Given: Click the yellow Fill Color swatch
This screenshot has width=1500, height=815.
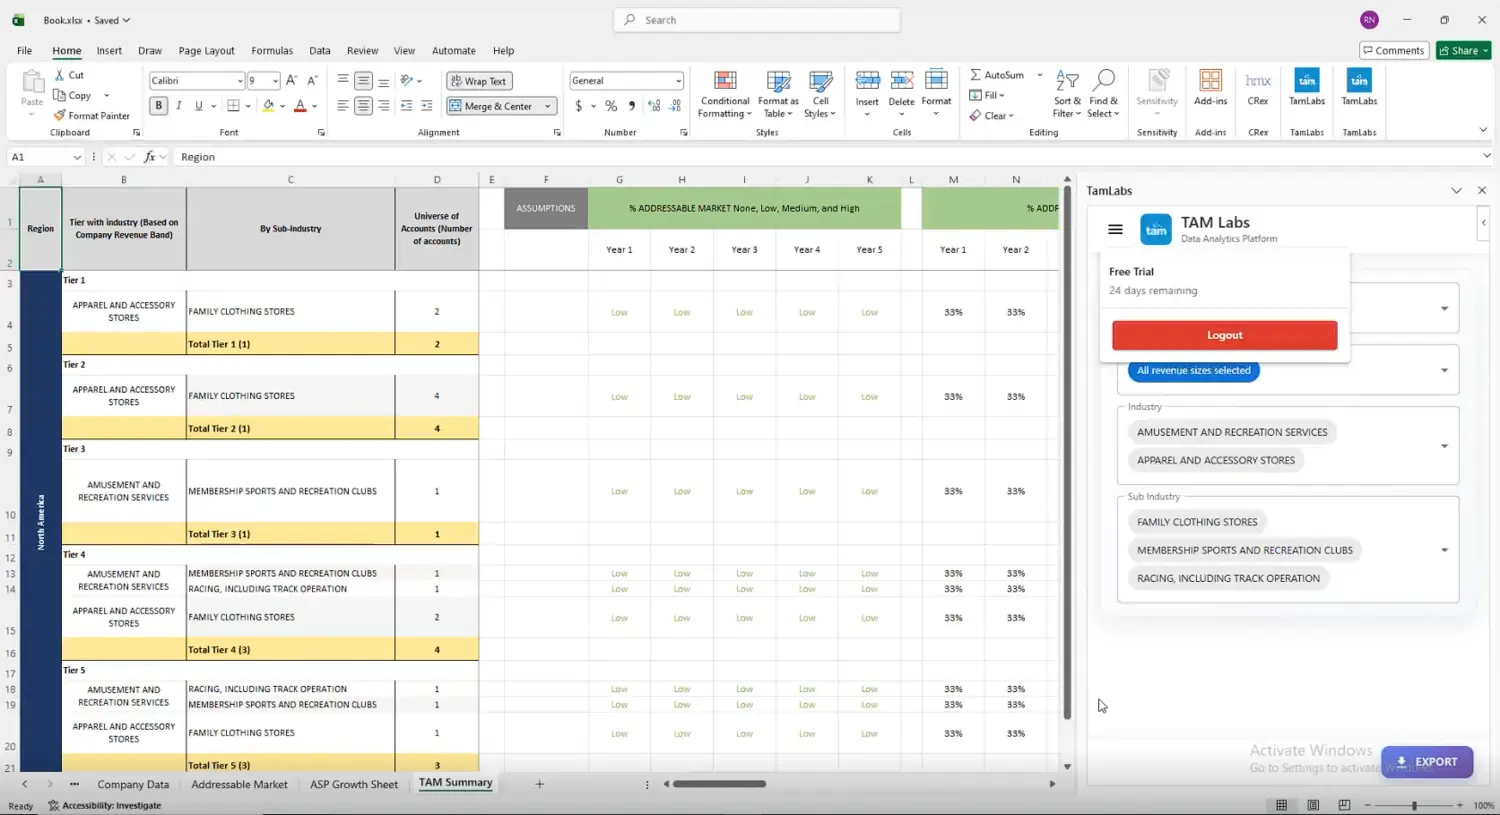Looking at the screenshot, I should [268, 106].
